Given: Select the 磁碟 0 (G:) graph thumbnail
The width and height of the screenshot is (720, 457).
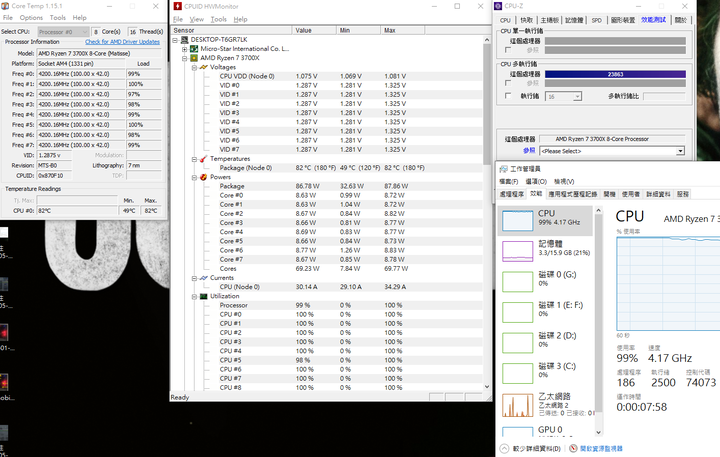Looking at the screenshot, I should tap(518, 282).
